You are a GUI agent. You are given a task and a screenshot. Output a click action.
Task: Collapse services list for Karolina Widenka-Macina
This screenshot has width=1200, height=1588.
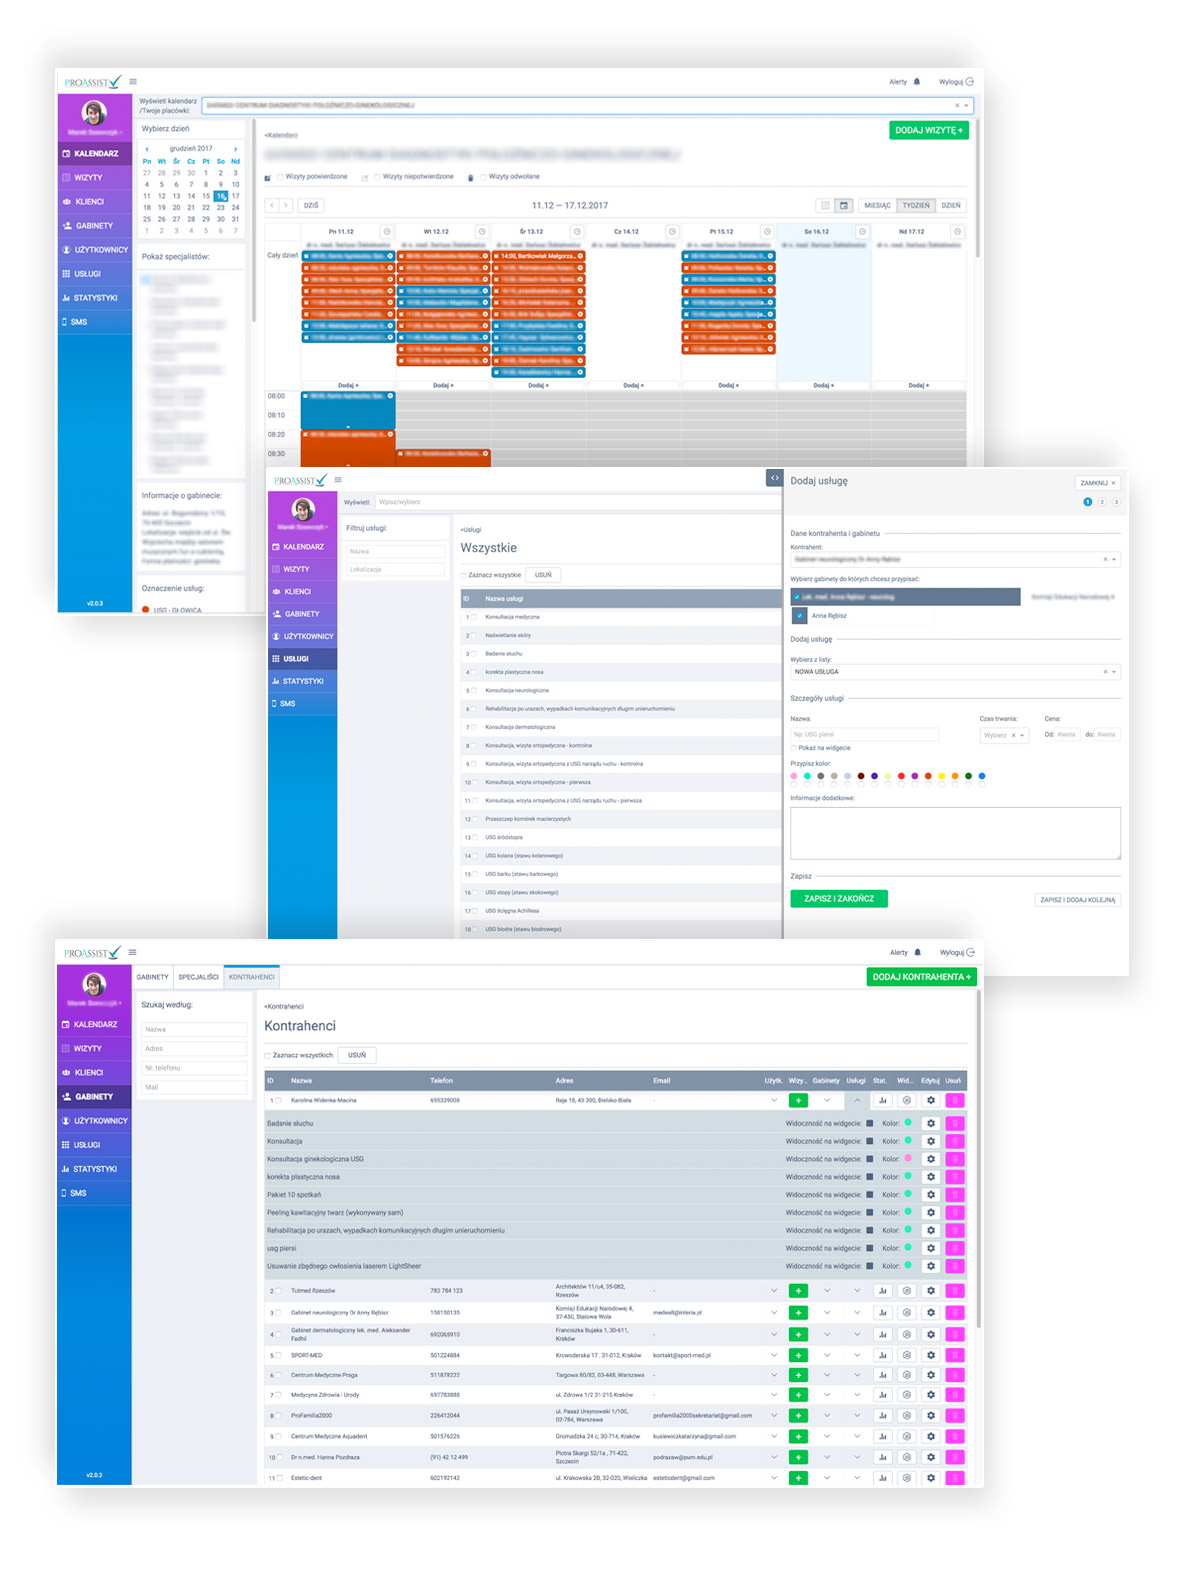tap(857, 1100)
